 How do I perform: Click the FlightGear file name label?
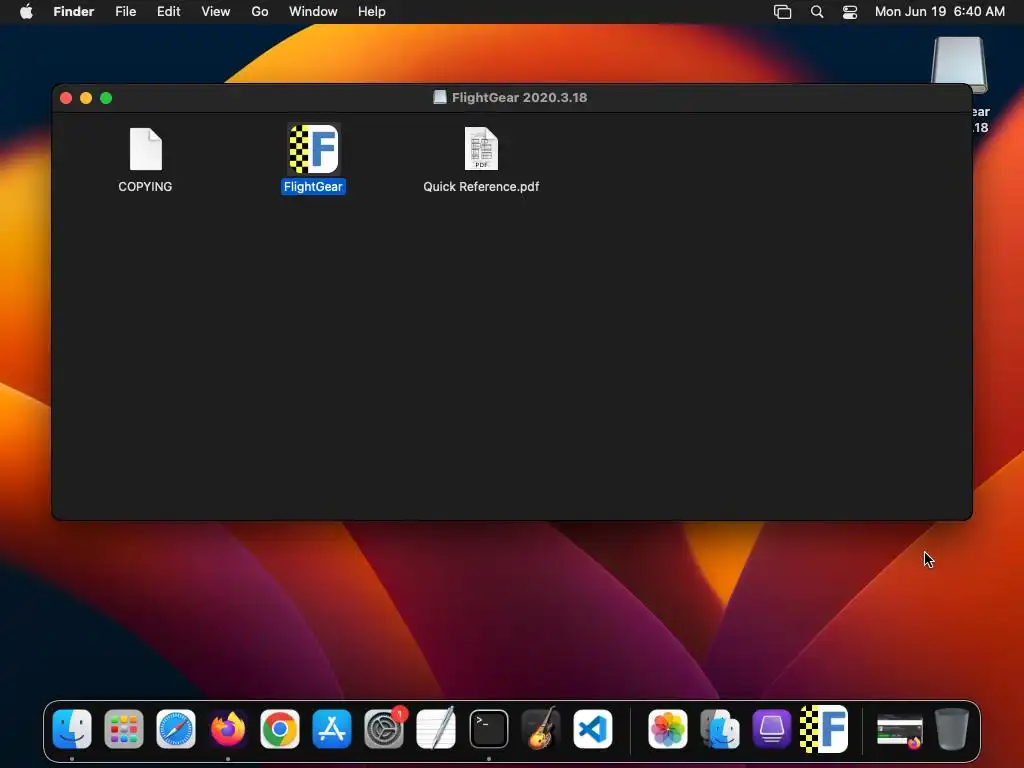coord(313,187)
